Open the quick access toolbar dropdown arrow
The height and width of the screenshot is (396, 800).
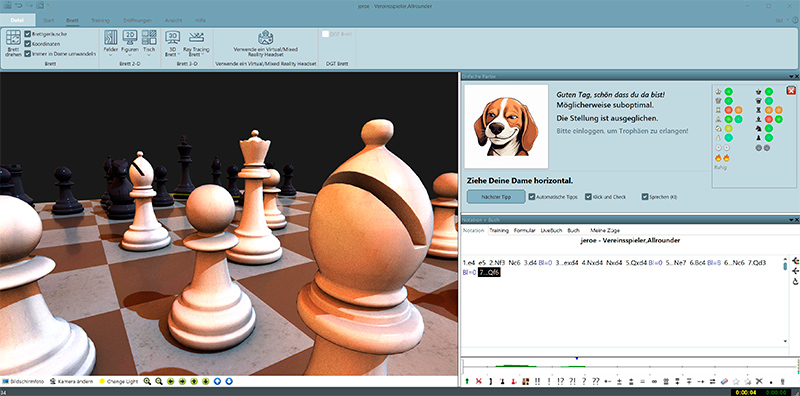point(49,5)
